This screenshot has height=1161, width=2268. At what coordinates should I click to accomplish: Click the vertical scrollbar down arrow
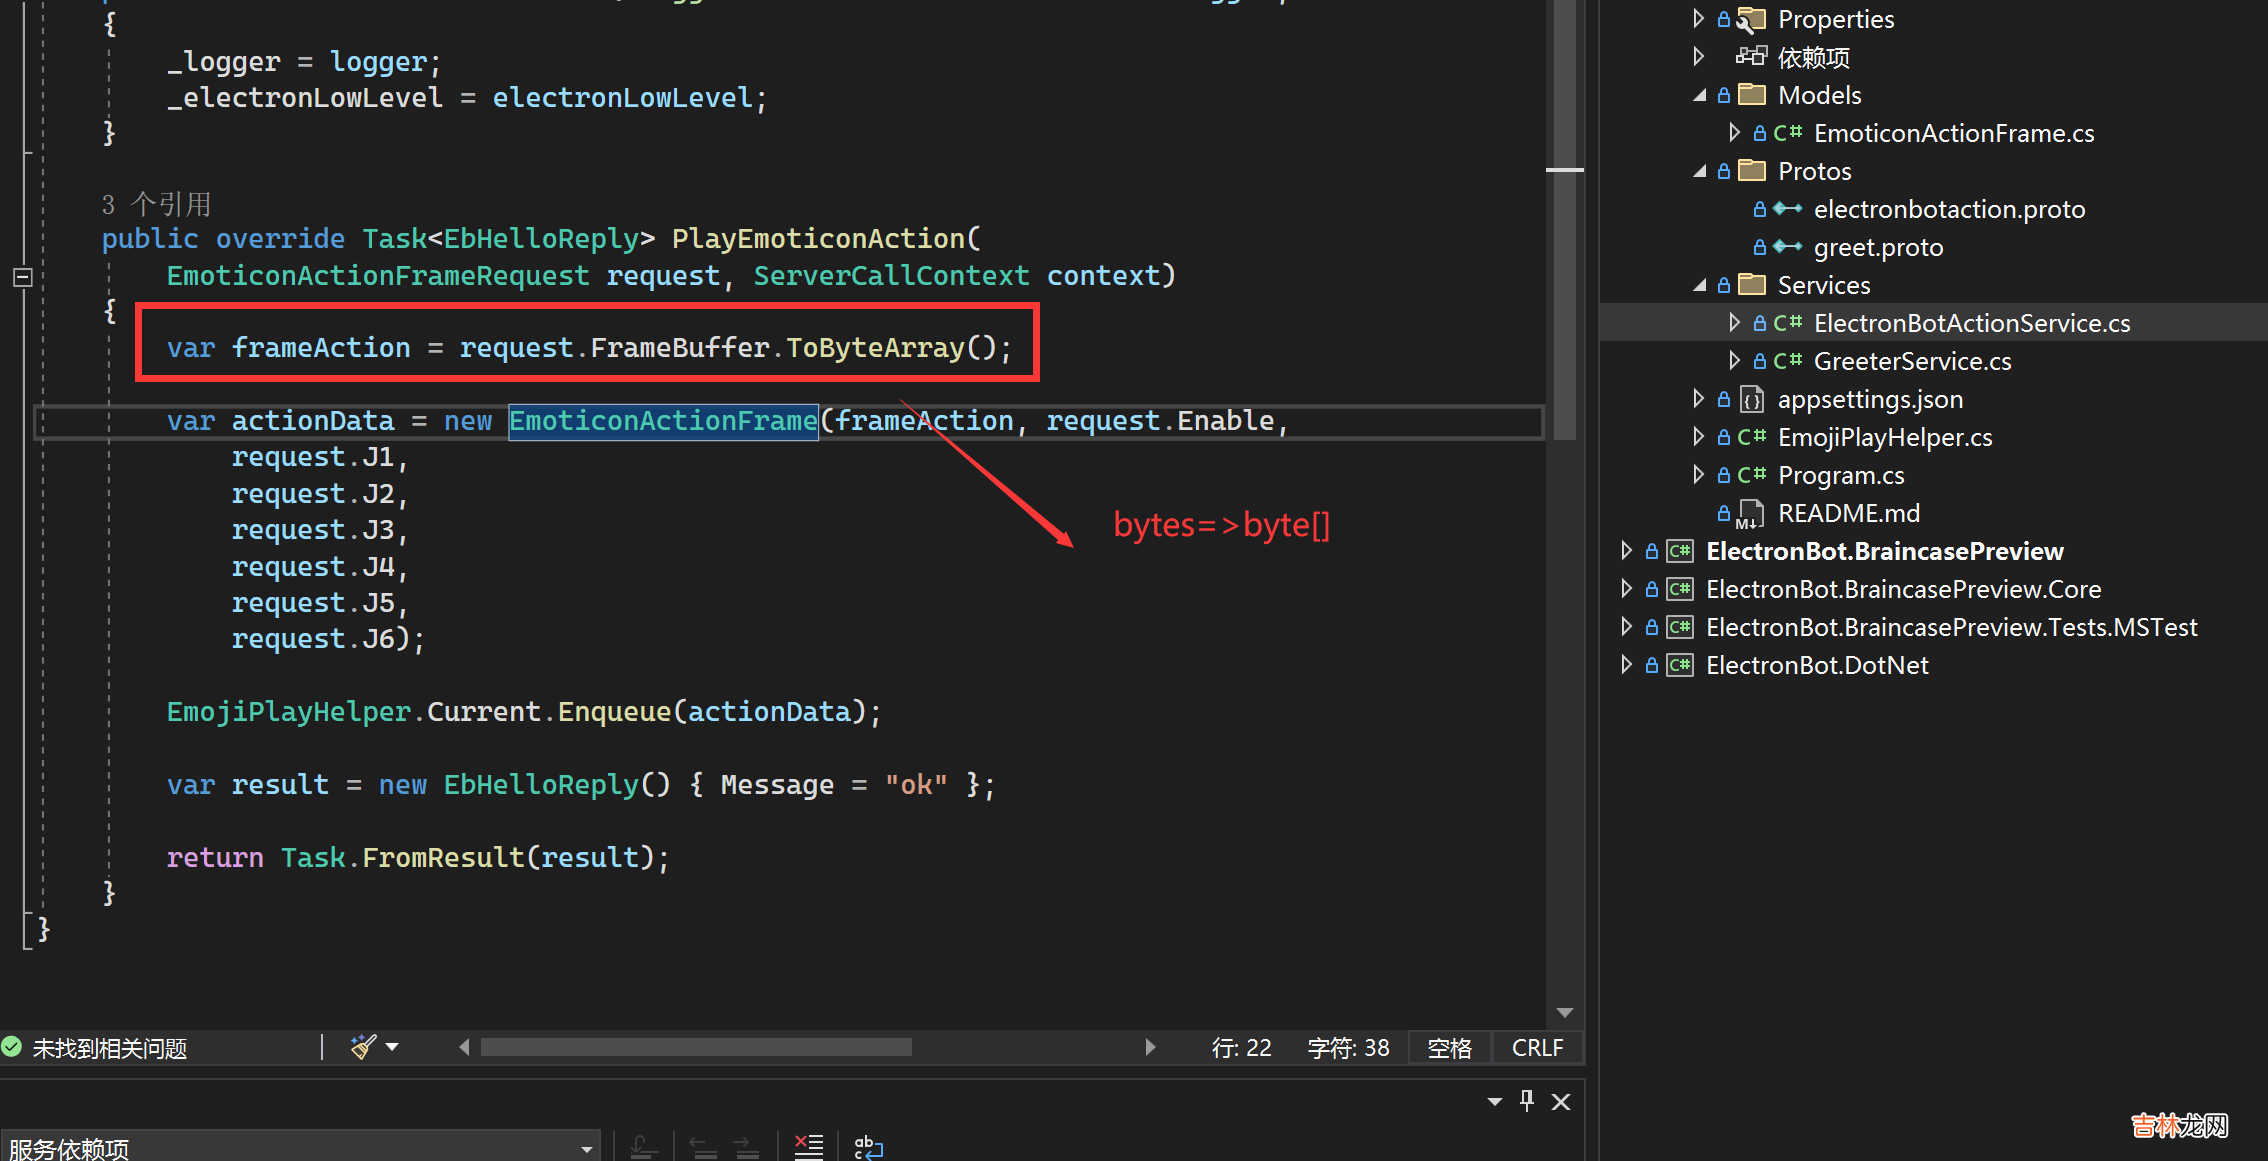point(1565,1013)
